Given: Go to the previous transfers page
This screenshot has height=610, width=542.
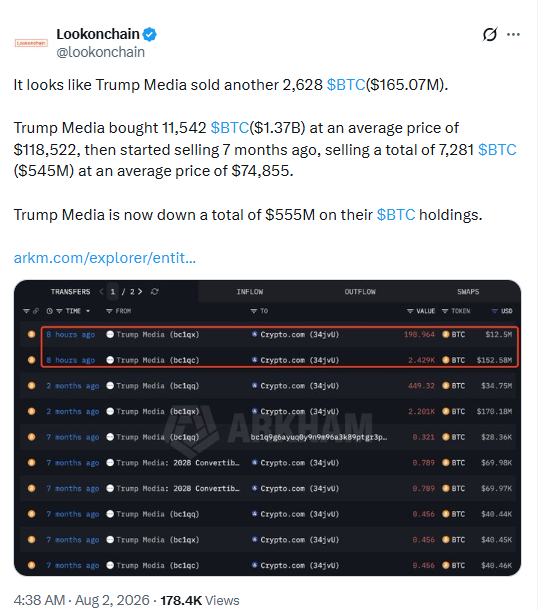Looking at the screenshot, I should pyautogui.click(x=101, y=291).
